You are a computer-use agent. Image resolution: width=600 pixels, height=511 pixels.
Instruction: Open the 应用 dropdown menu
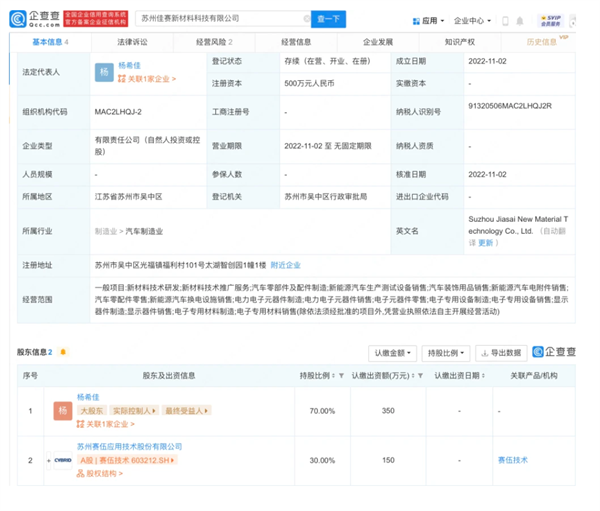428,21
